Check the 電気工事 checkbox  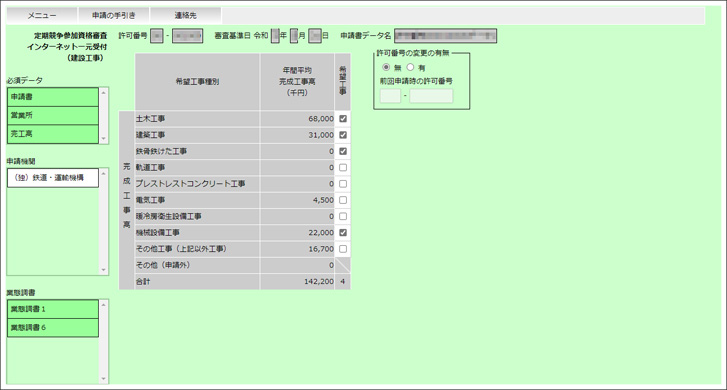click(343, 200)
